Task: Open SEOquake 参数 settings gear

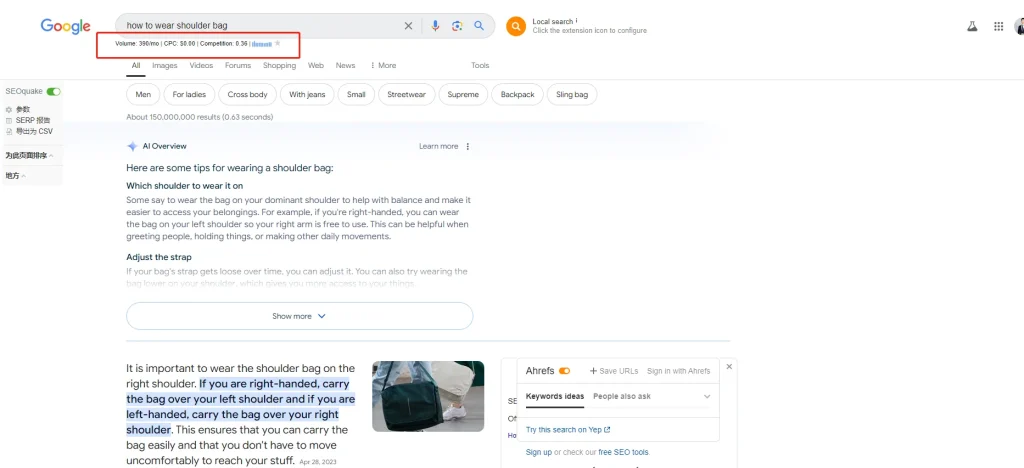Action: 9,110
